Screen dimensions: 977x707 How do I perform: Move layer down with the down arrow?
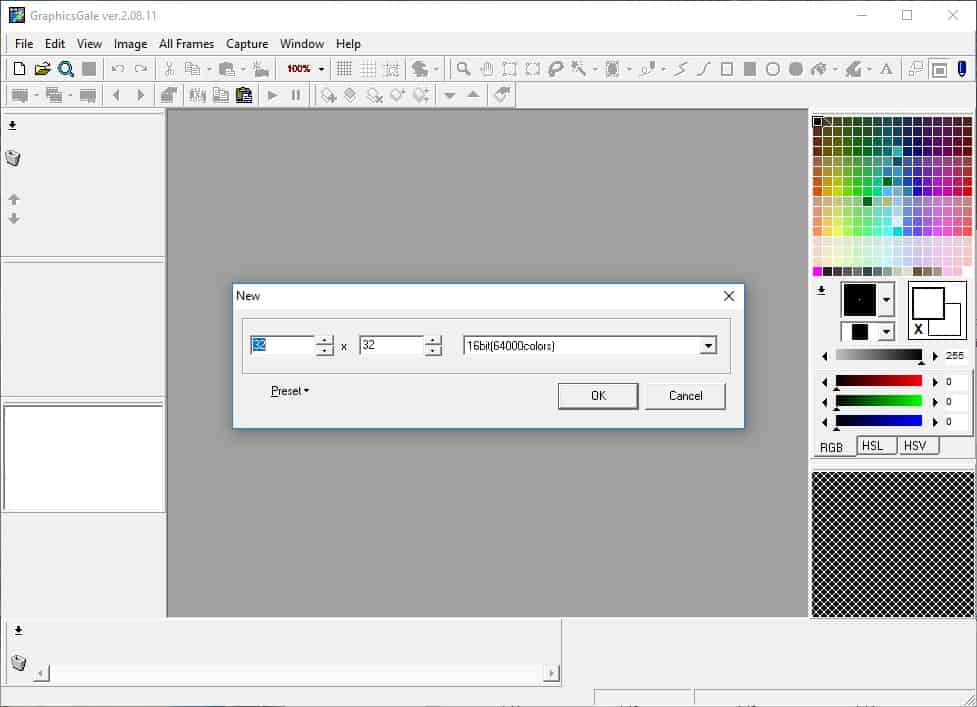pos(14,219)
